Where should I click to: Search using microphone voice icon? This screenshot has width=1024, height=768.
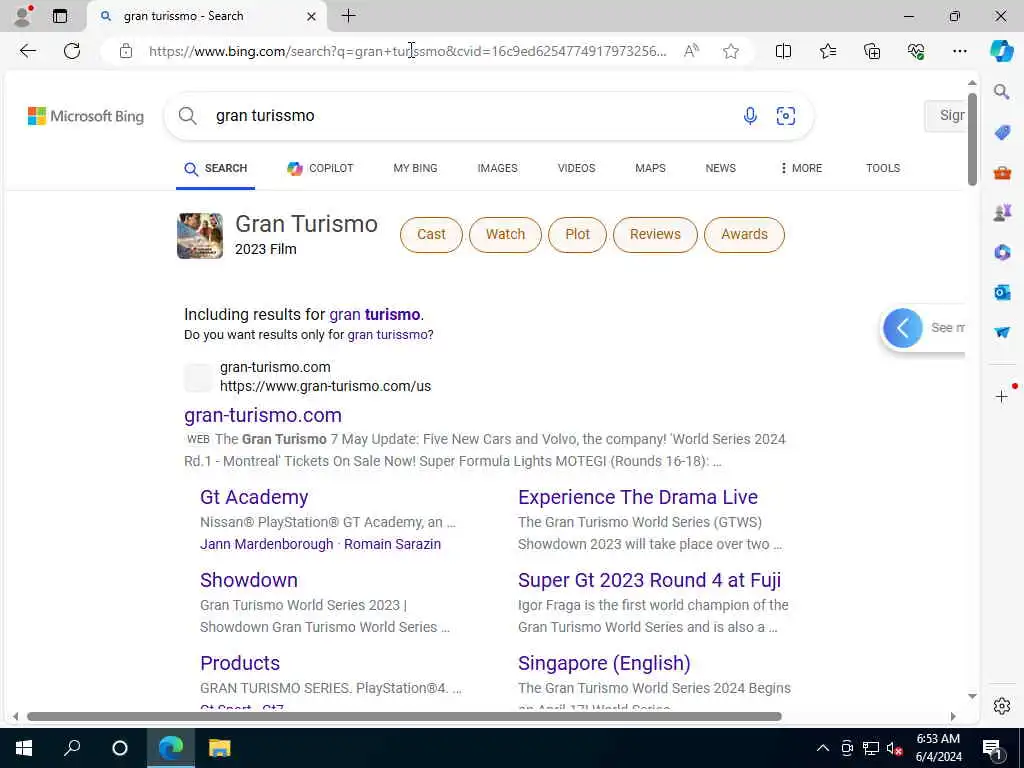[x=750, y=116]
